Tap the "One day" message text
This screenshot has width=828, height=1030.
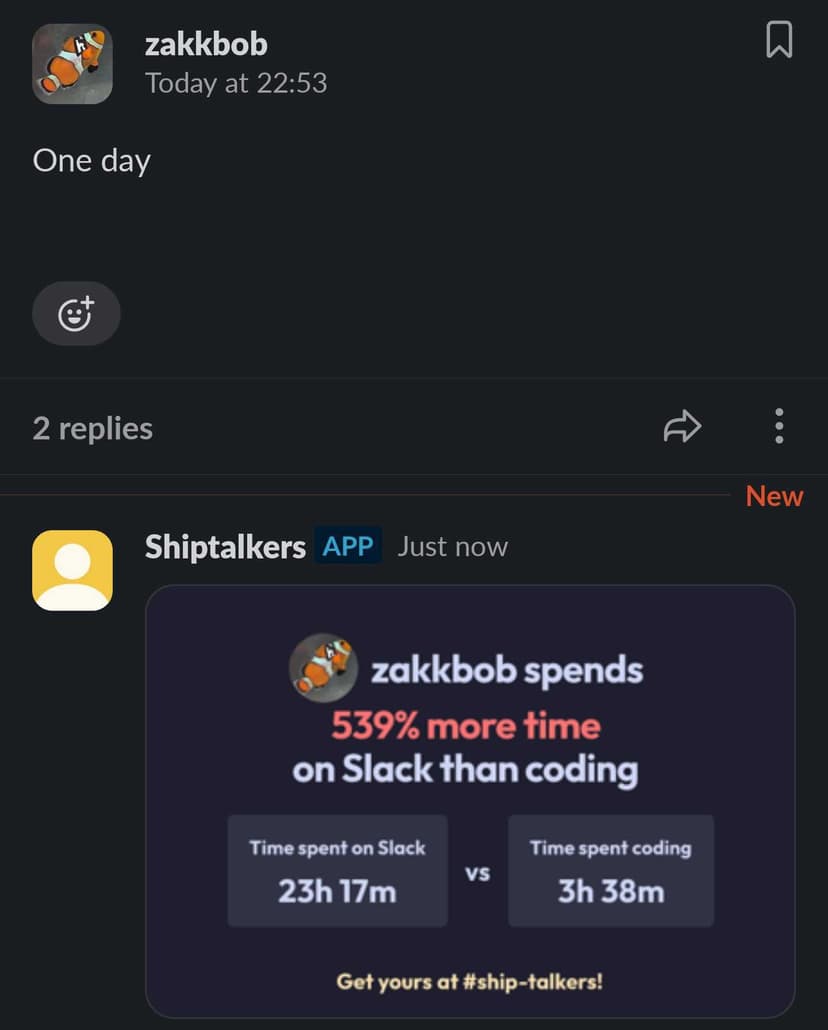click(x=92, y=161)
